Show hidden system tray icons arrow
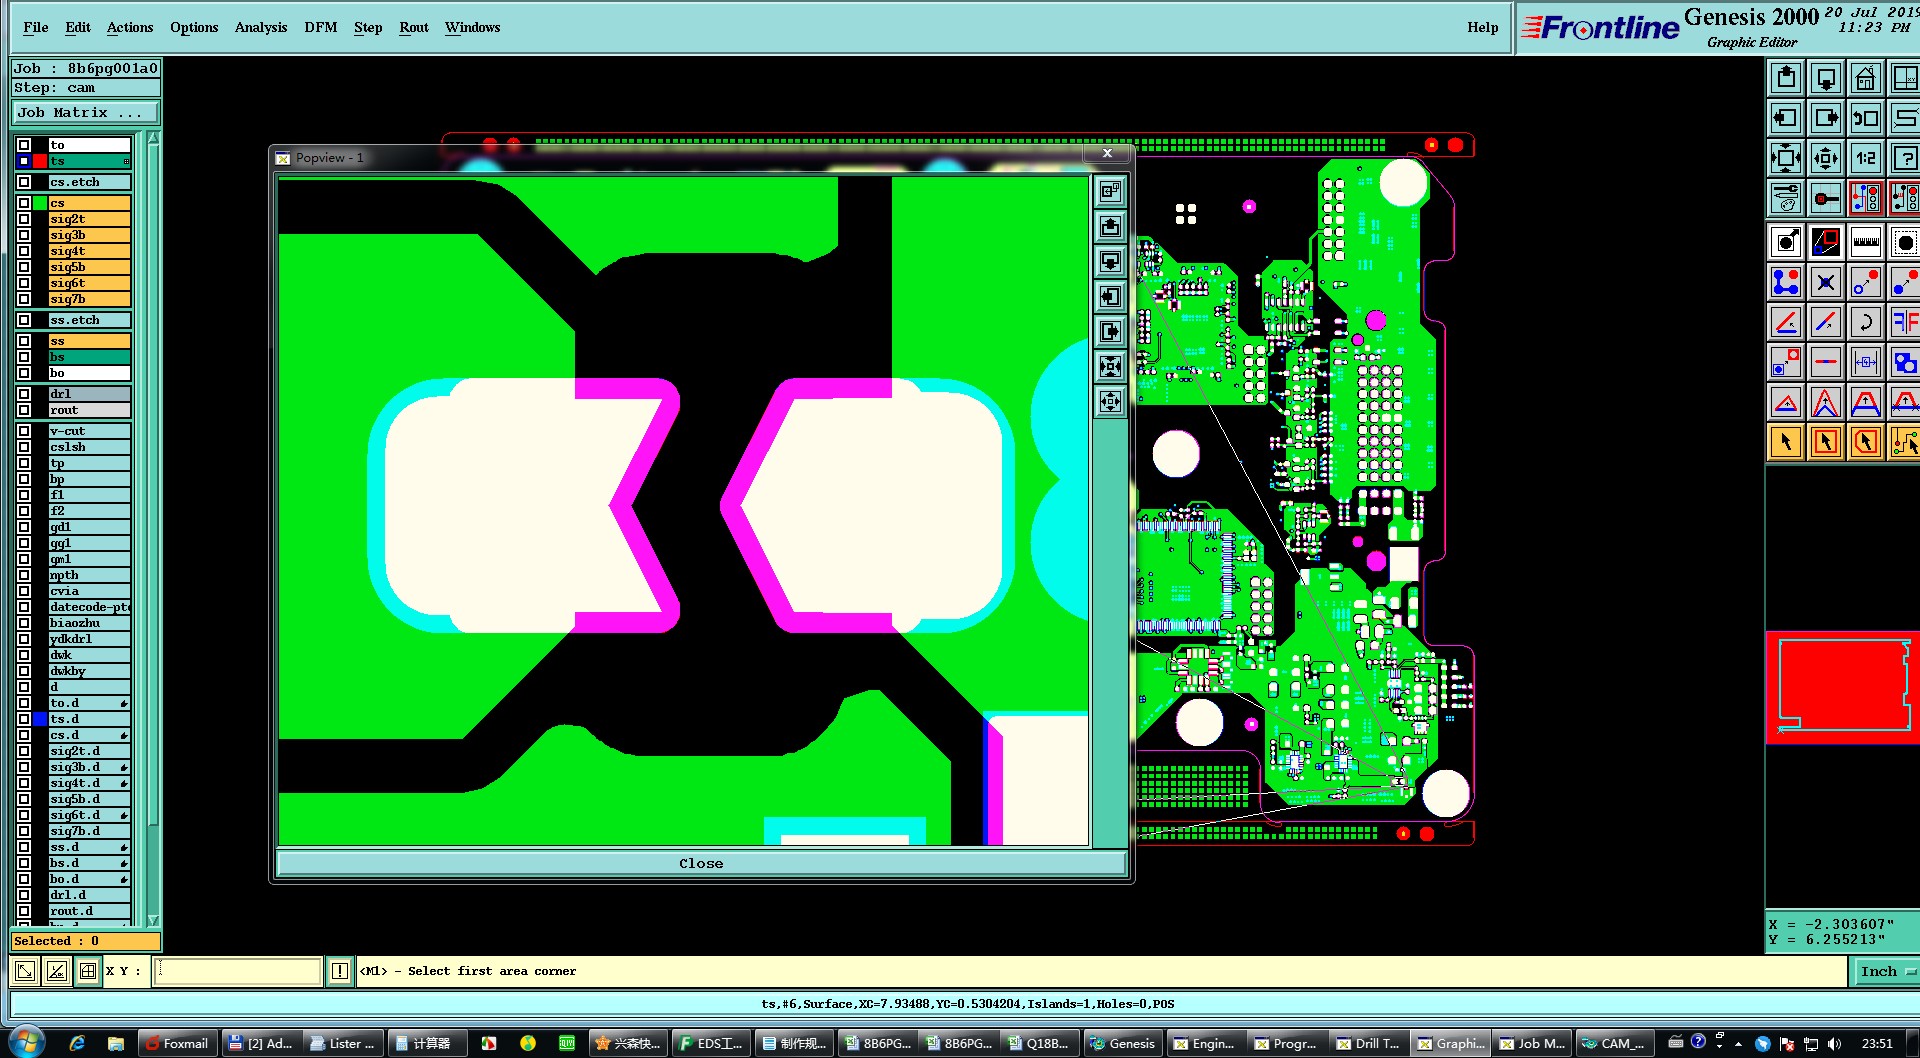The width and height of the screenshot is (1920, 1058). point(1738,1043)
